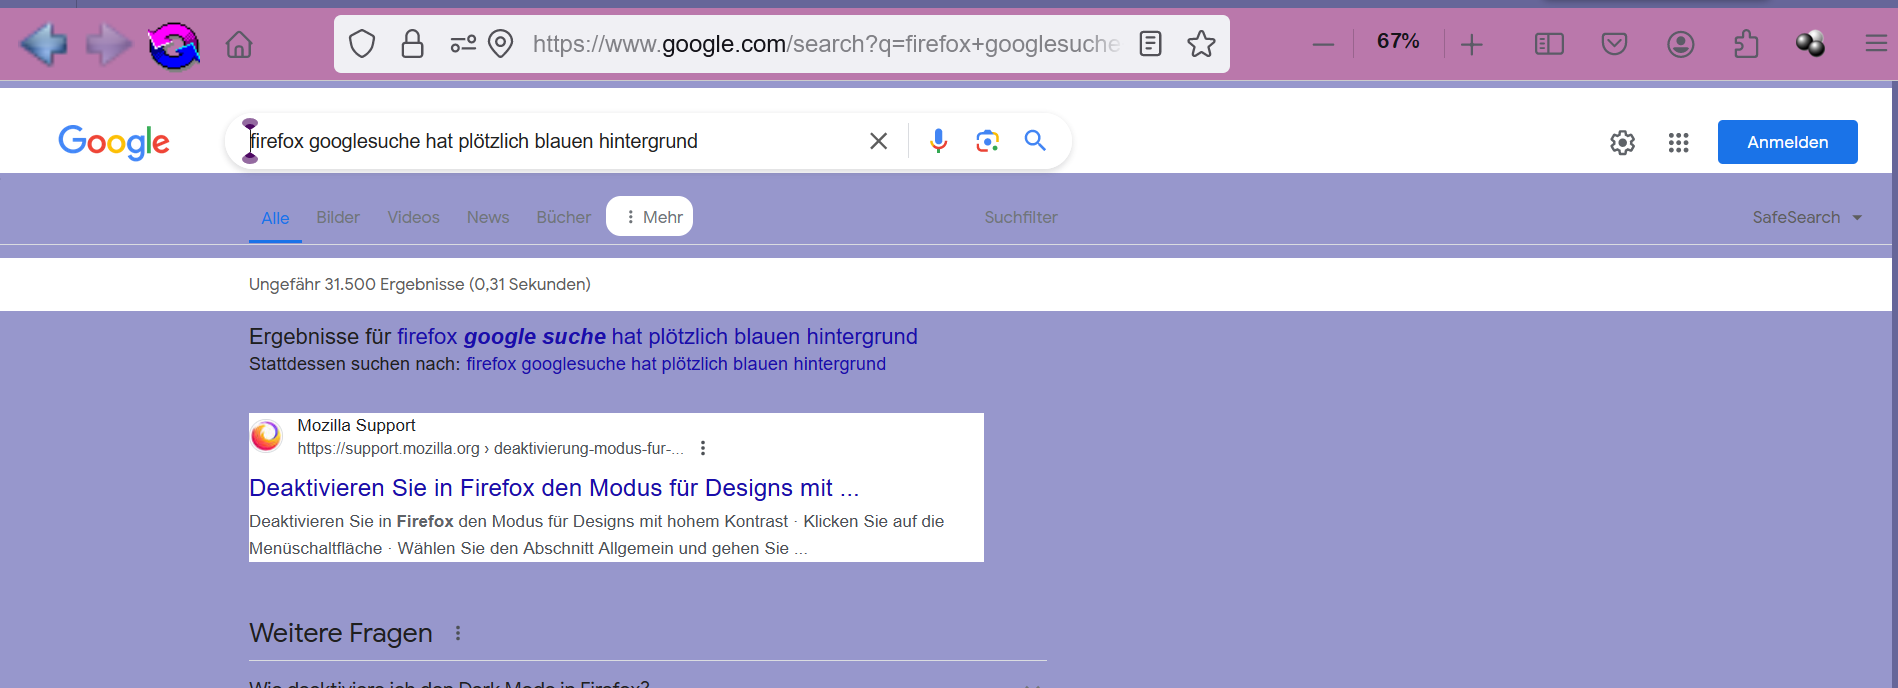The height and width of the screenshot is (688, 1898).
Task: Open the Firefox account icon
Action: point(1681,44)
